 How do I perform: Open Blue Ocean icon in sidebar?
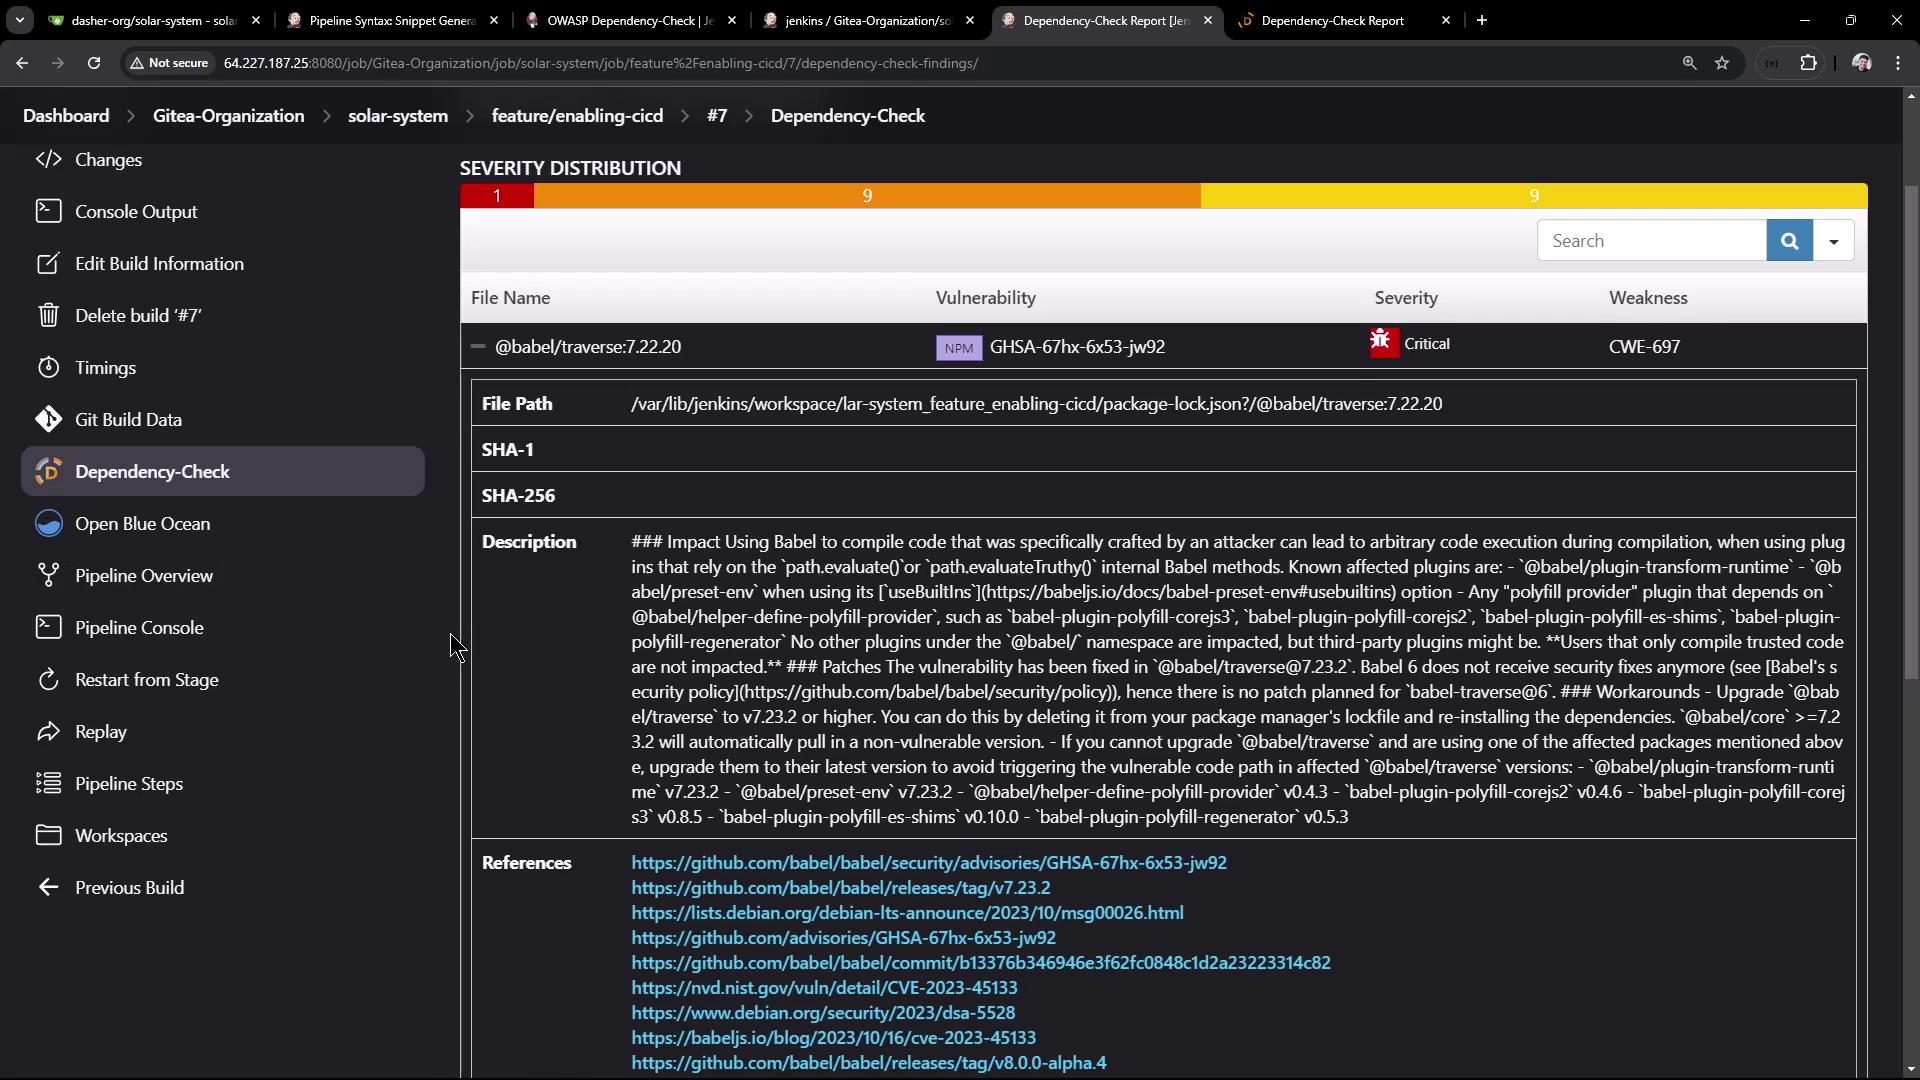[48, 523]
